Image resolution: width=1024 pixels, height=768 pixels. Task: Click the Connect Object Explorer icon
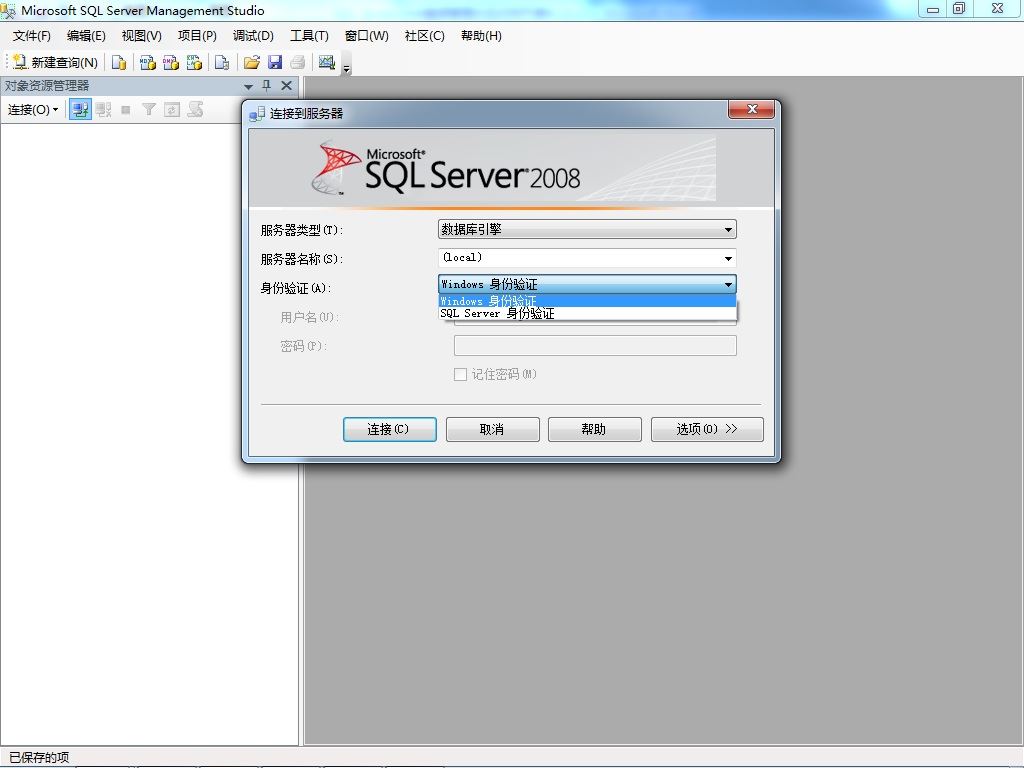(80, 110)
